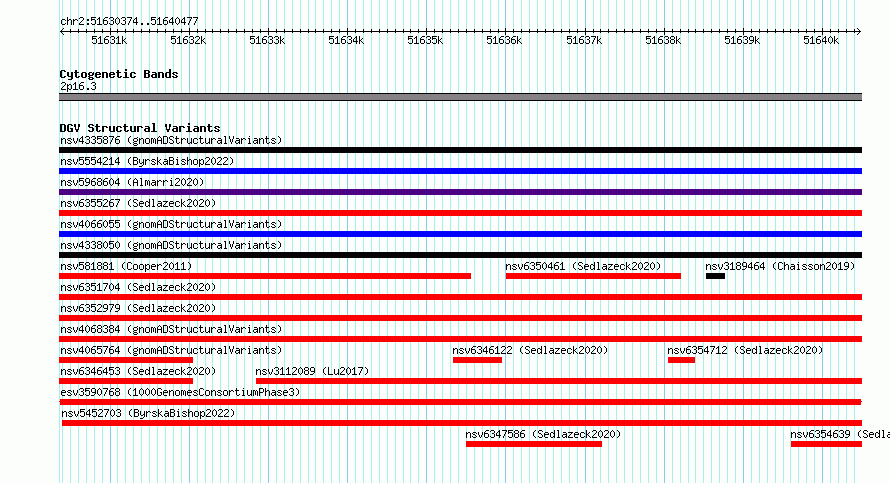Click the 51636k ruler tick label
The width and height of the screenshot is (890, 483).
(x=504, y=40)
